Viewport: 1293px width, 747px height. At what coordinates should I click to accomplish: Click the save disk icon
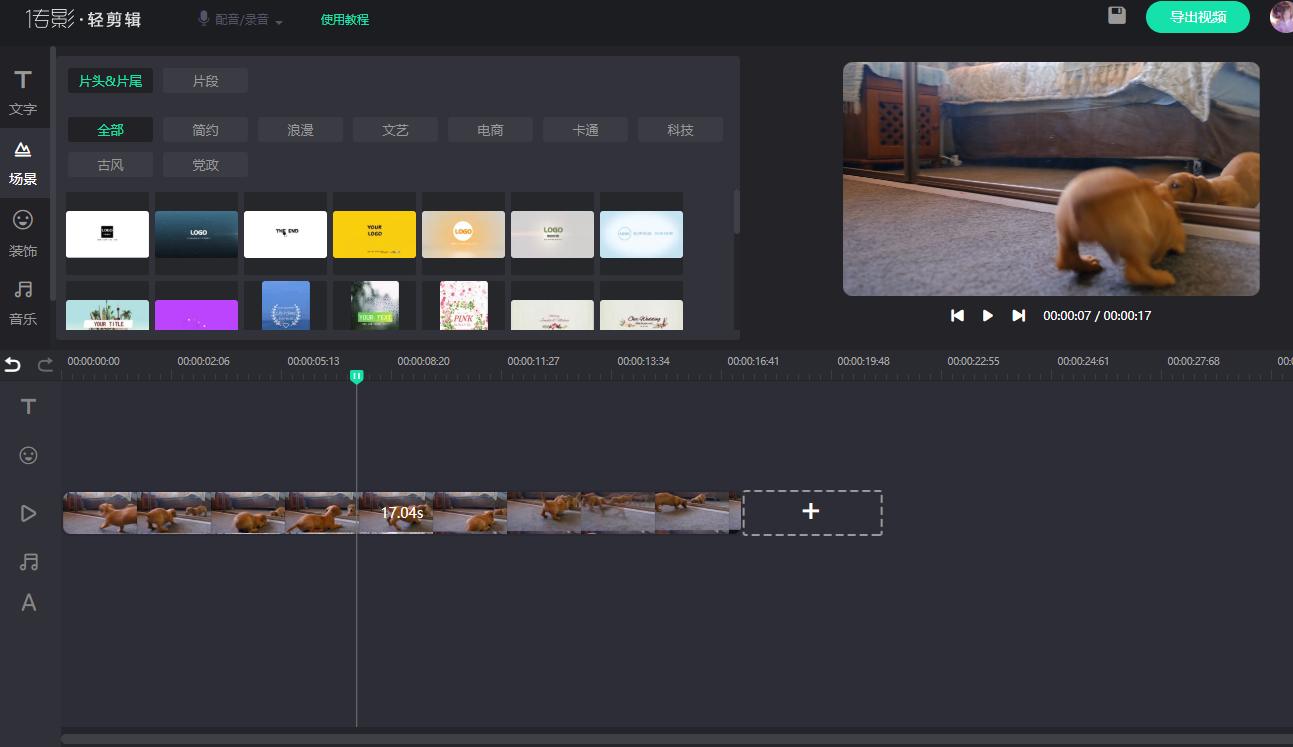click(x=1117, y=16)
